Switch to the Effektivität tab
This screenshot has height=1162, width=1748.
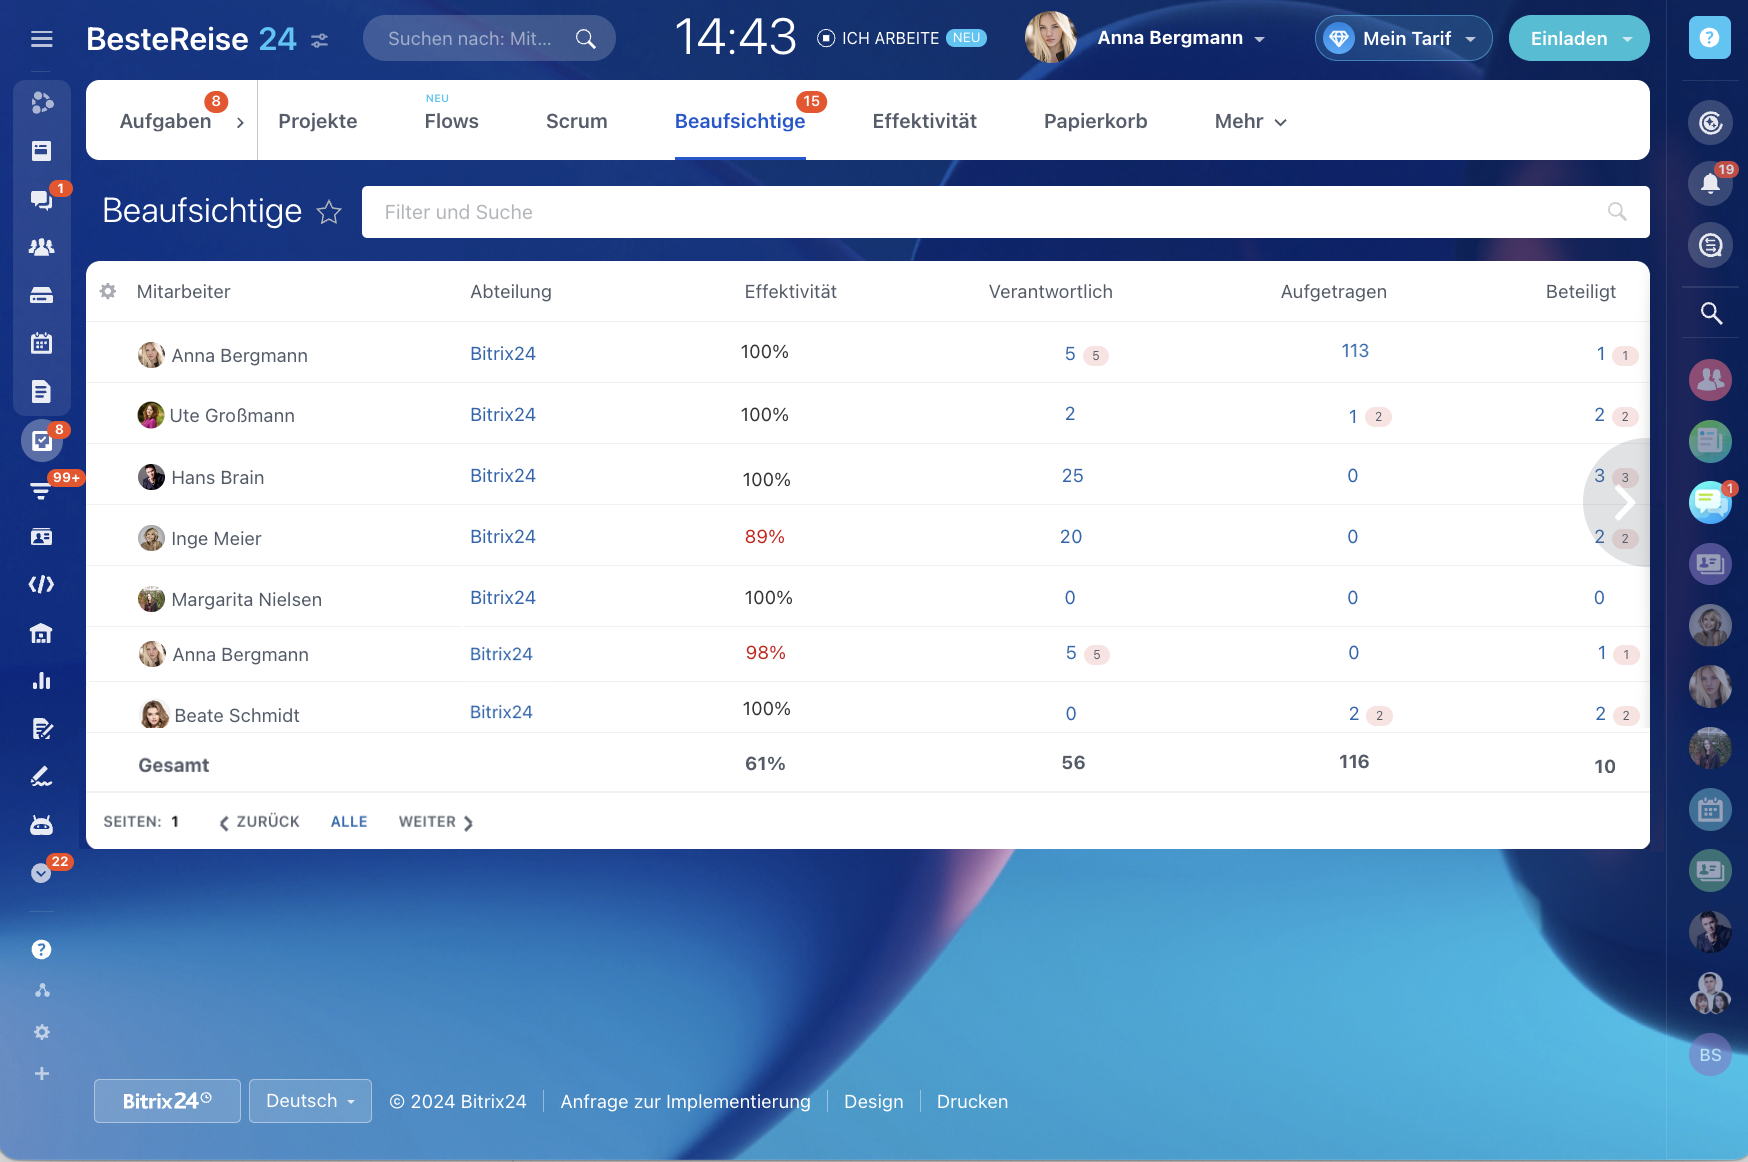click(x=924, y=121)
